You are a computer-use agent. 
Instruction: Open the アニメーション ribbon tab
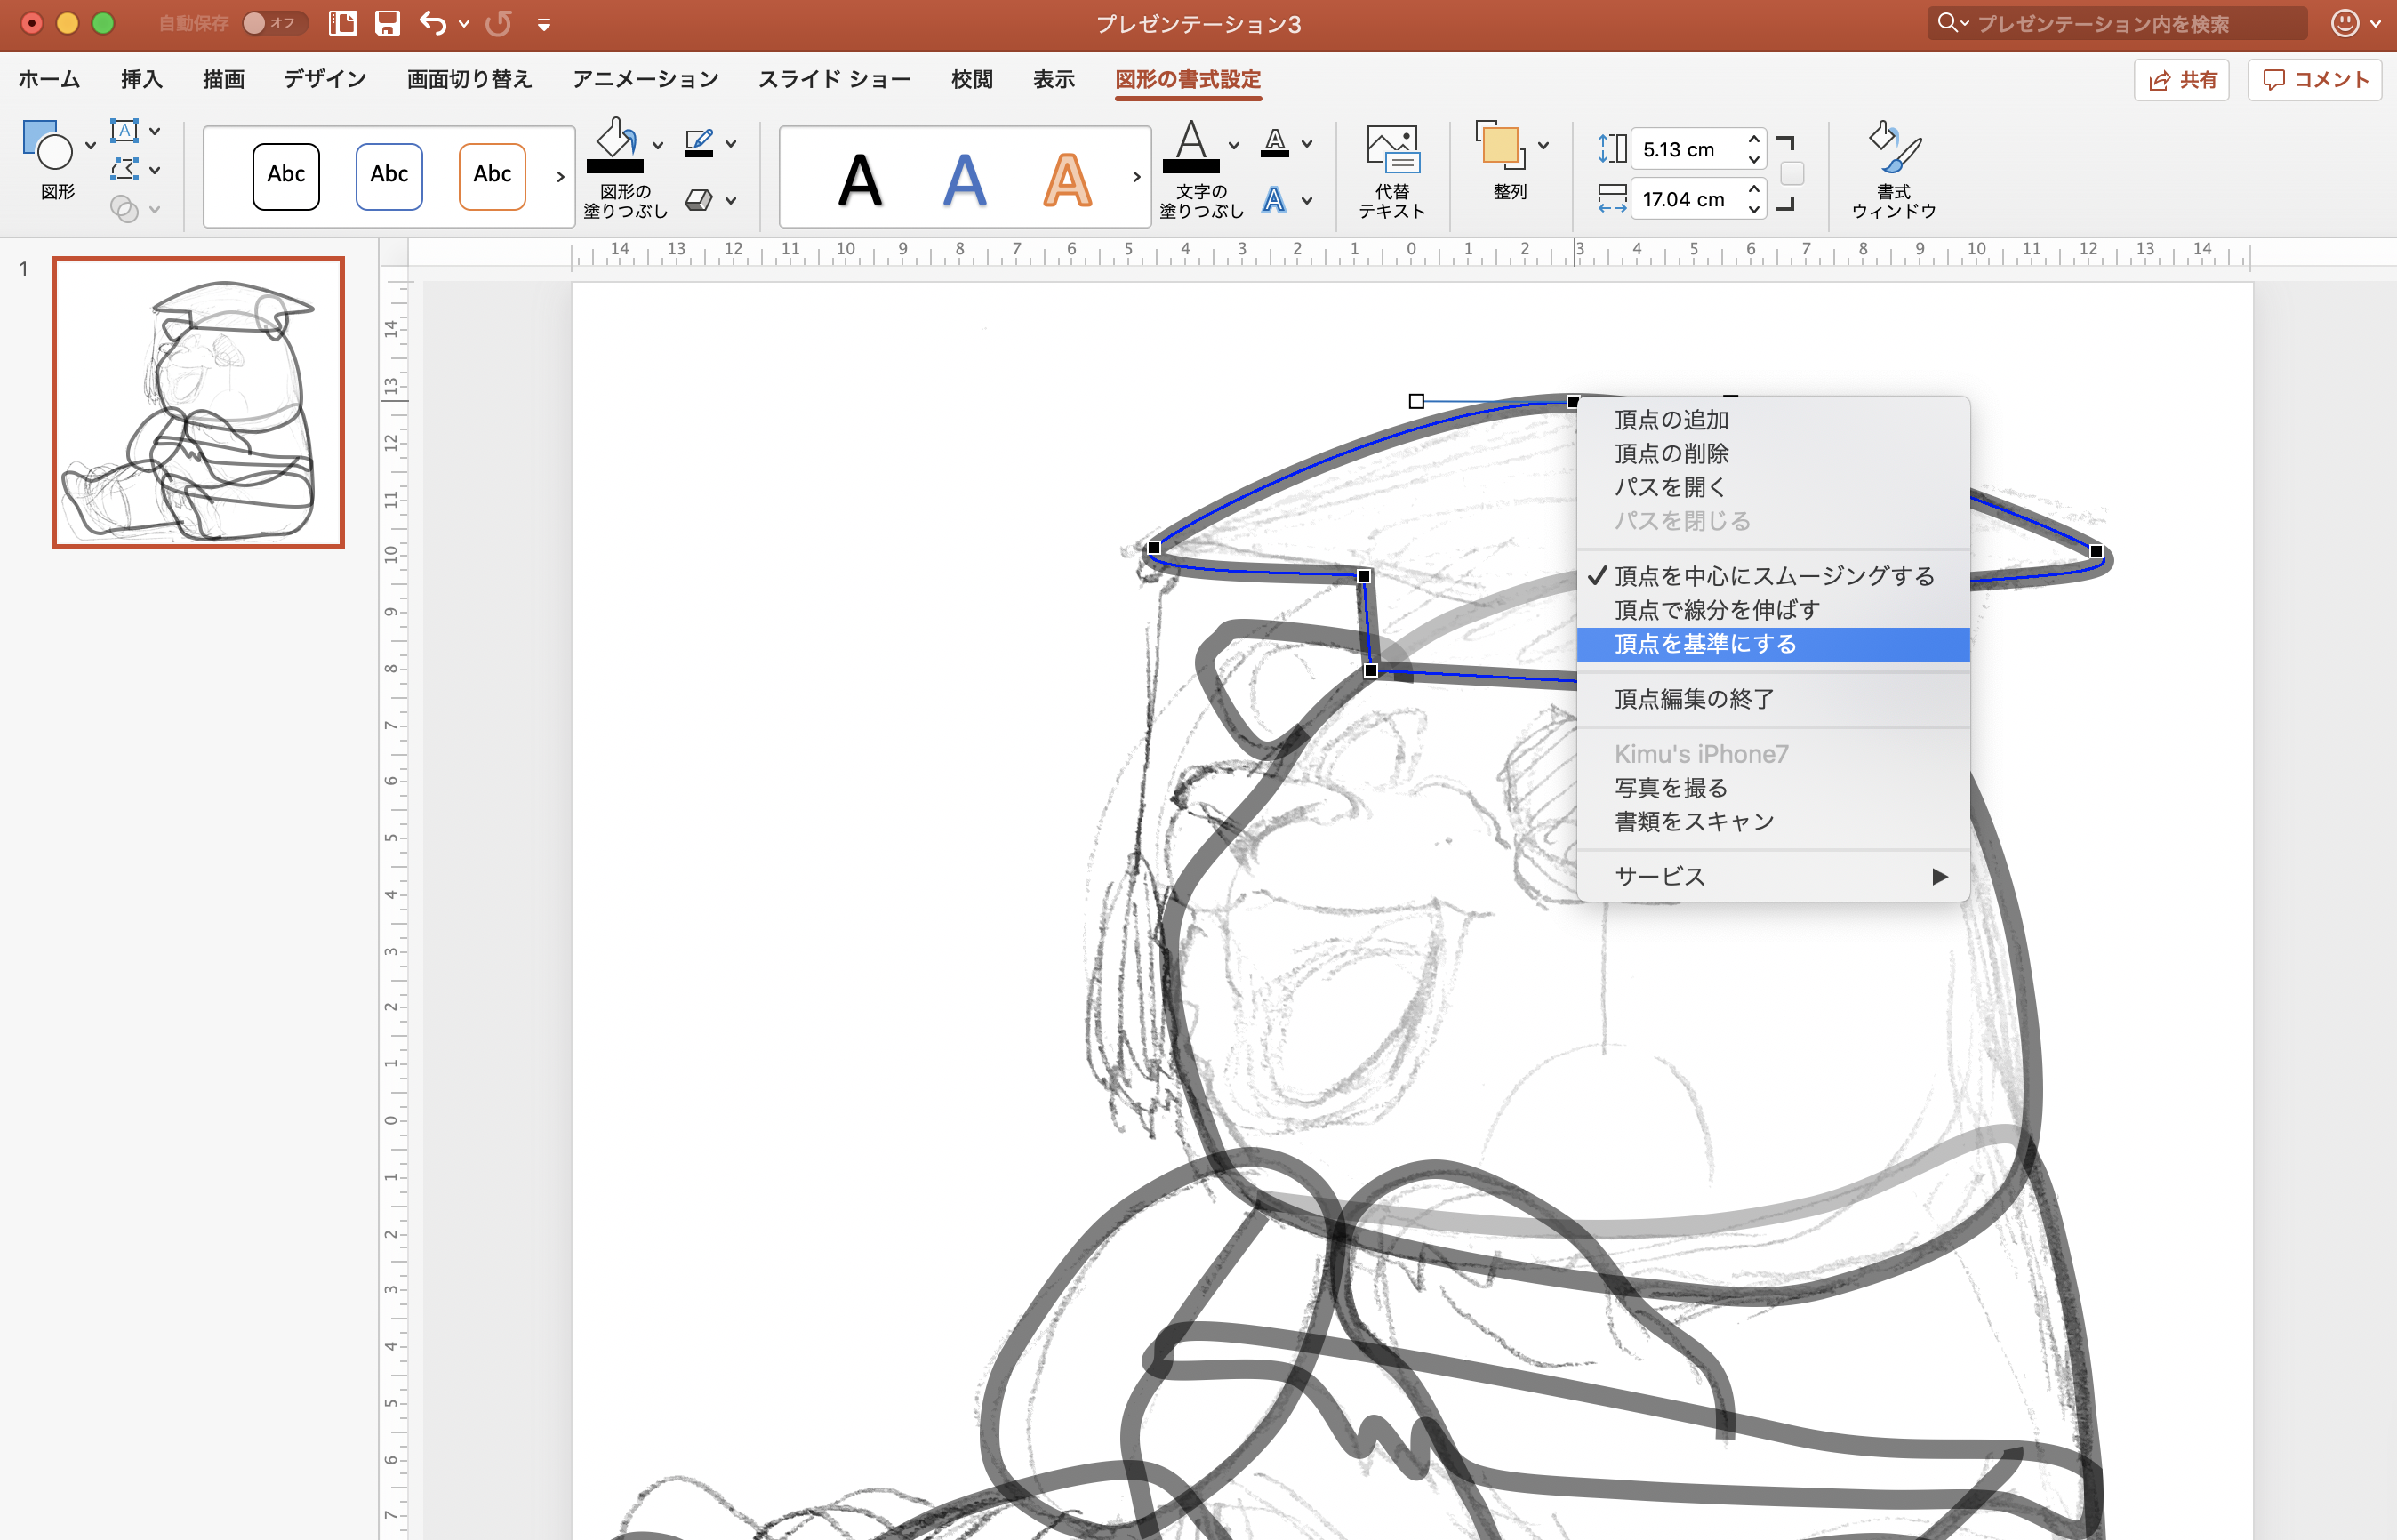(645, 79)
